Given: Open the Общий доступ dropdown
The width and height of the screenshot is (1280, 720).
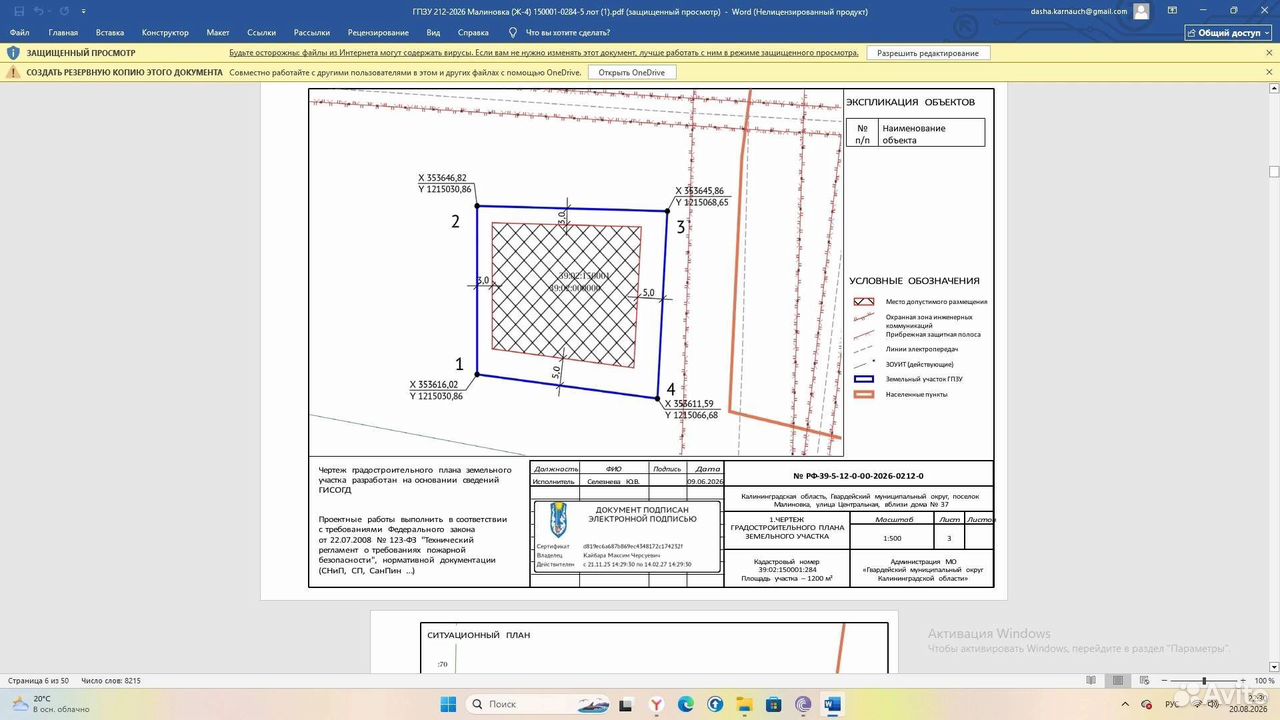Looking at the screenshot, I should [x=1228, y=32].
